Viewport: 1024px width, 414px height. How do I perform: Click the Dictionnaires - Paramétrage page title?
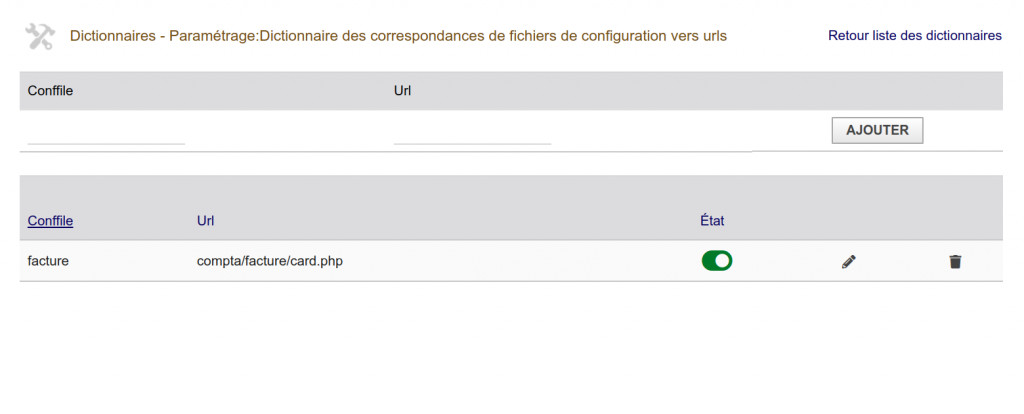point(398,36)
